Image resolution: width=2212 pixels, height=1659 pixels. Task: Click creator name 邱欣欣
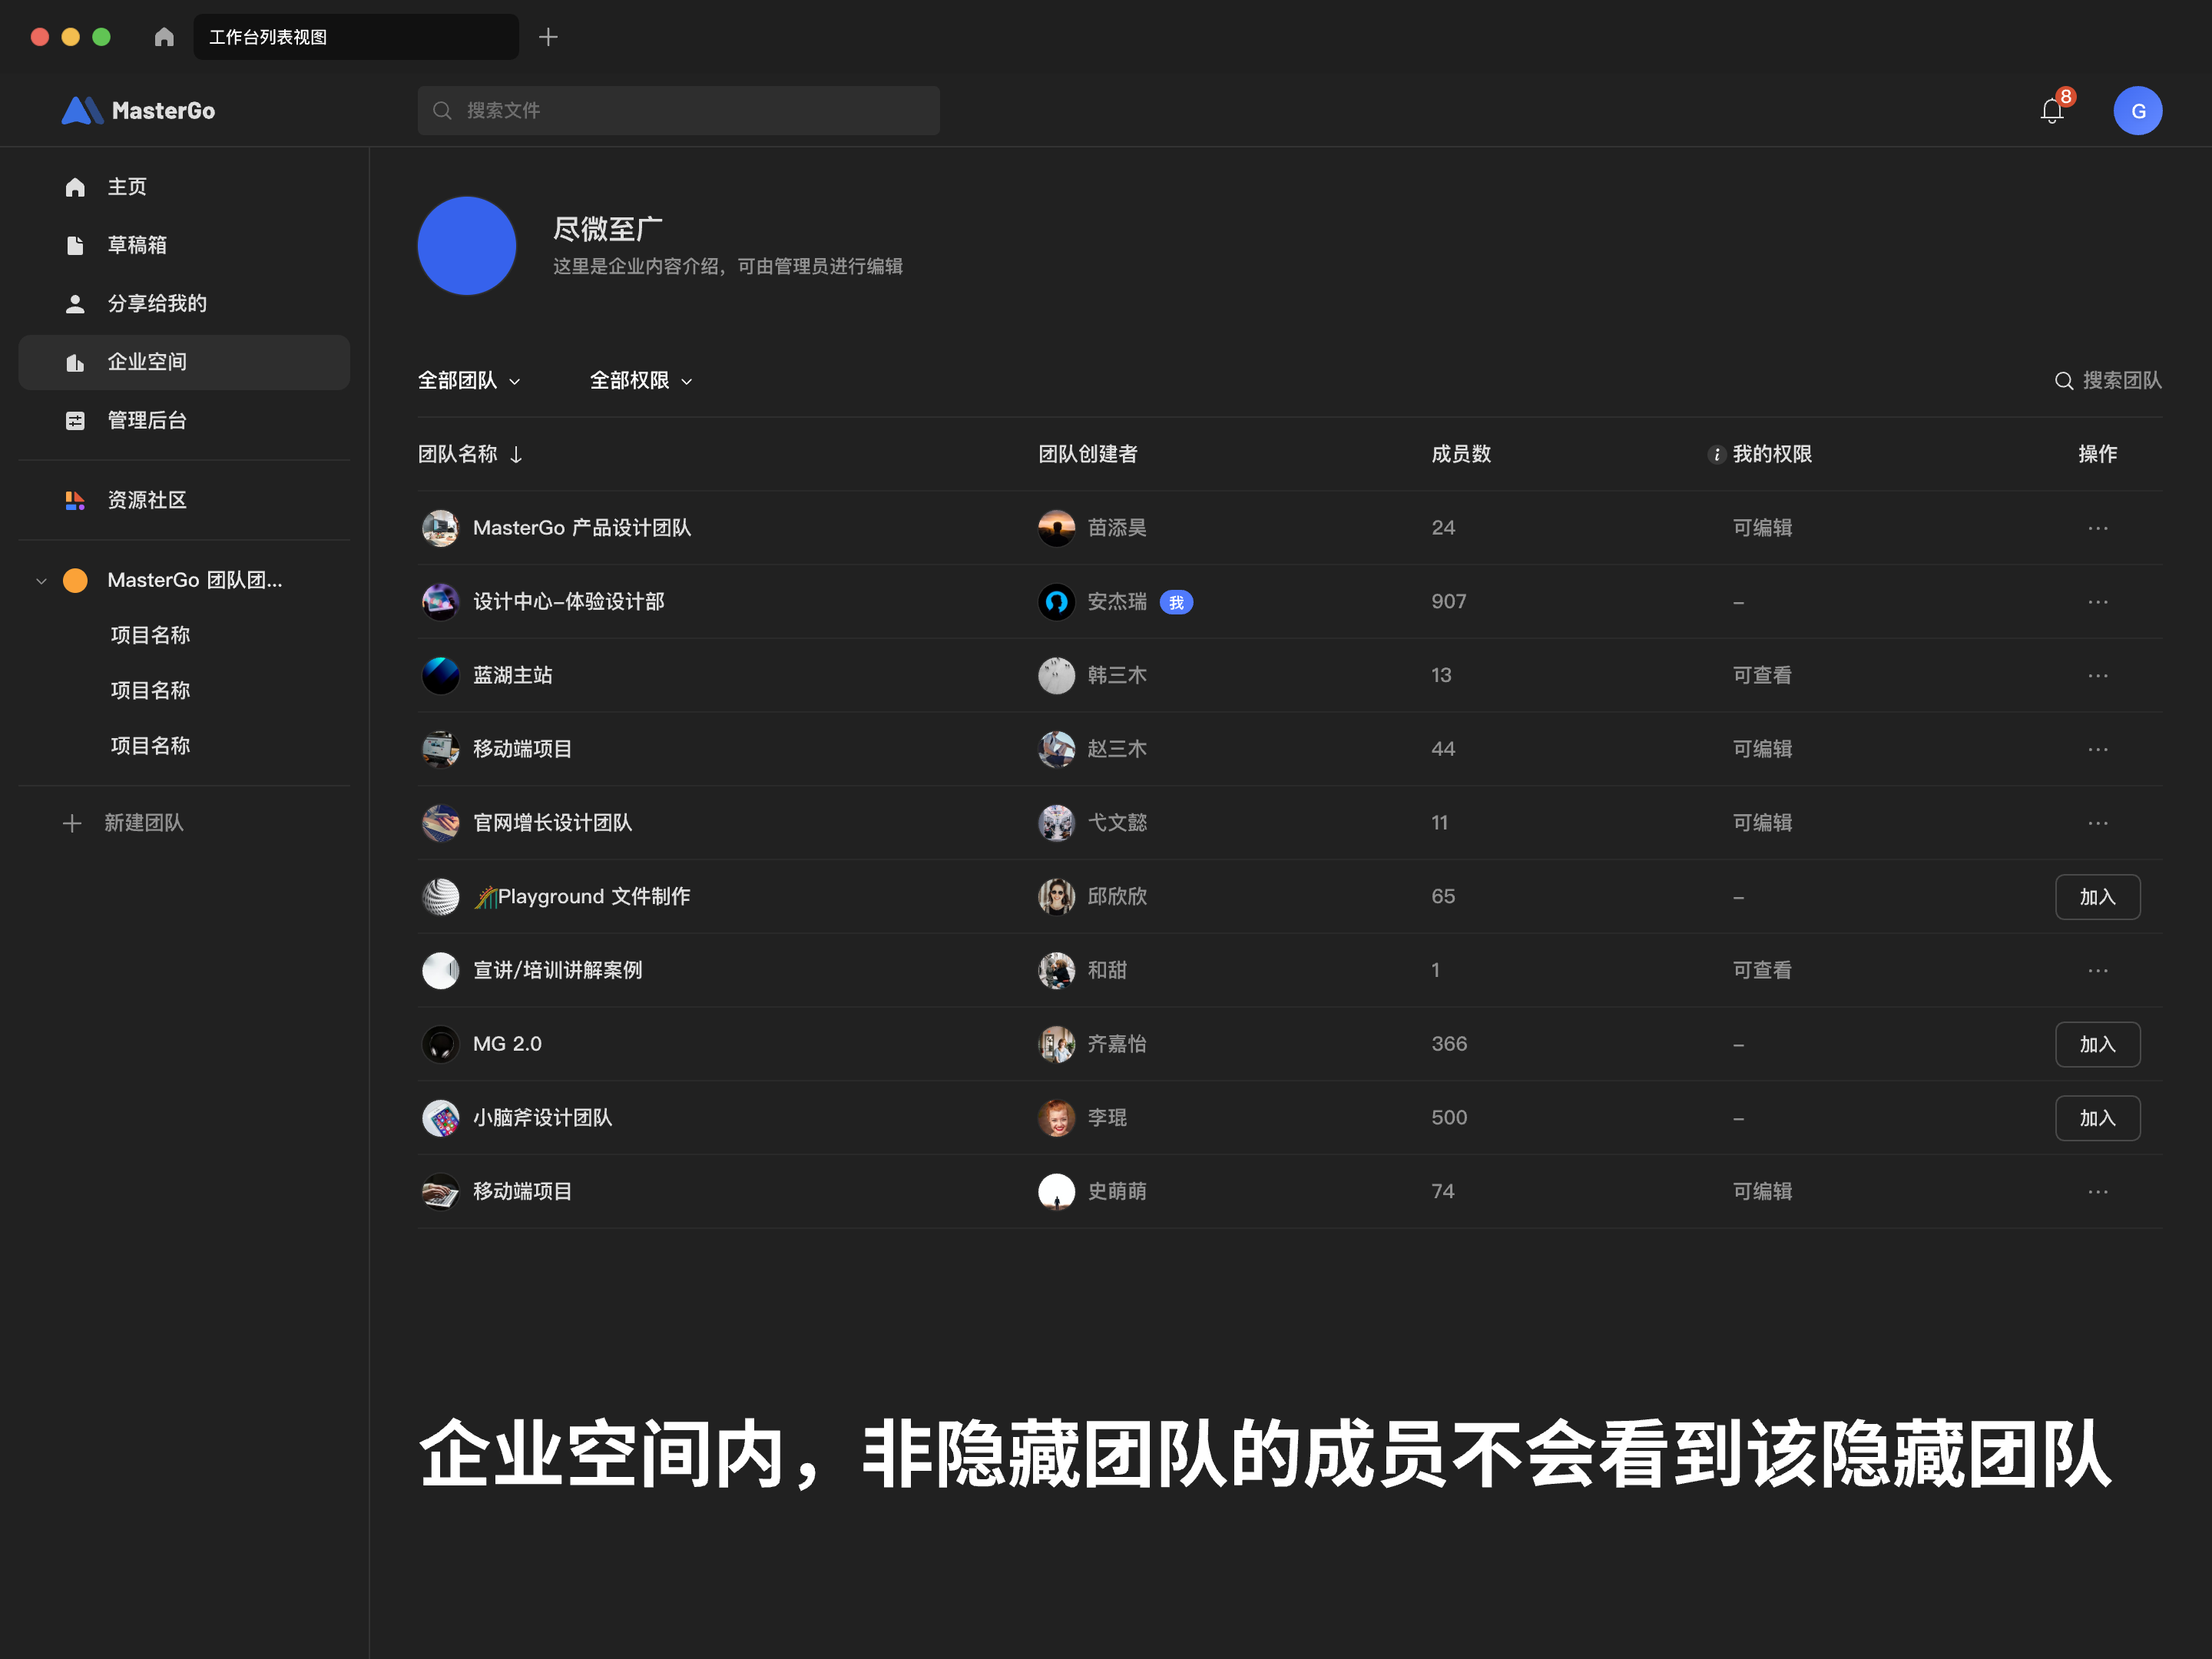1116,897
